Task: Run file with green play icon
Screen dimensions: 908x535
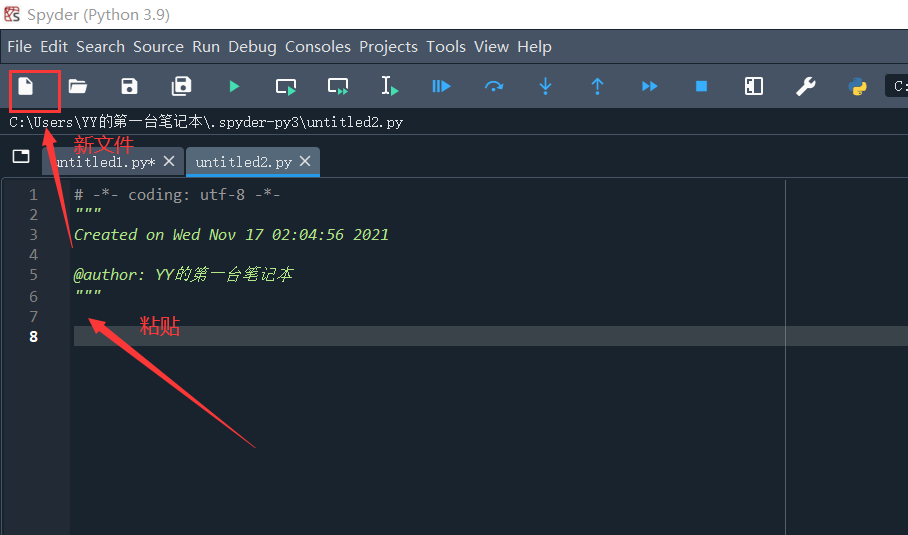Action: pos(234,86)
